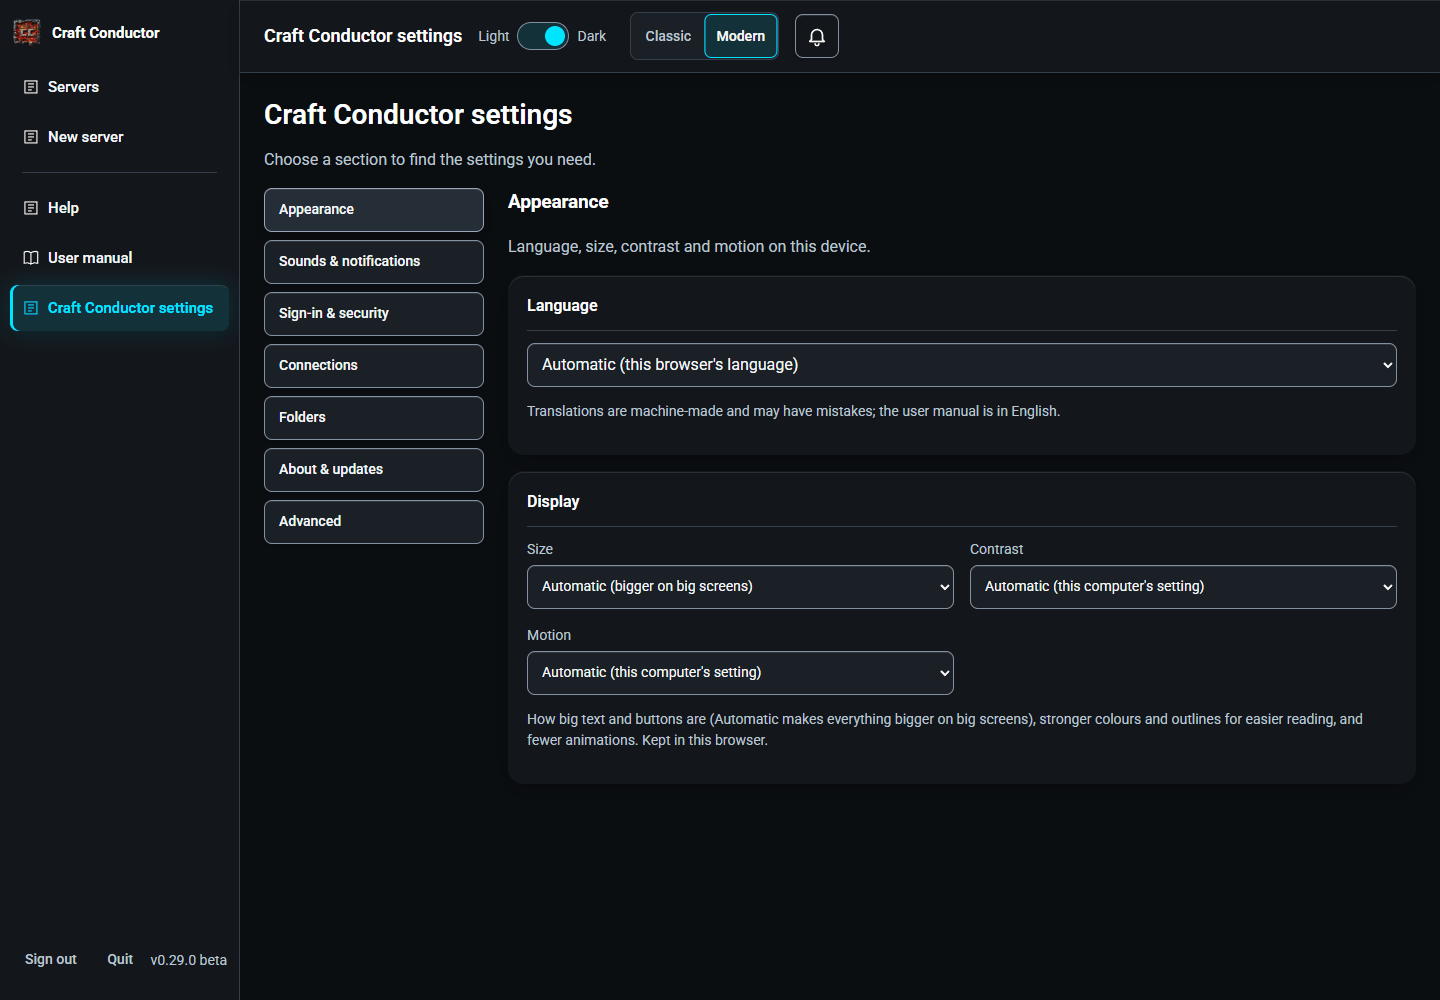1440x1000 pixels.
Task: Switch to Classic style
Action: point(668,36)
